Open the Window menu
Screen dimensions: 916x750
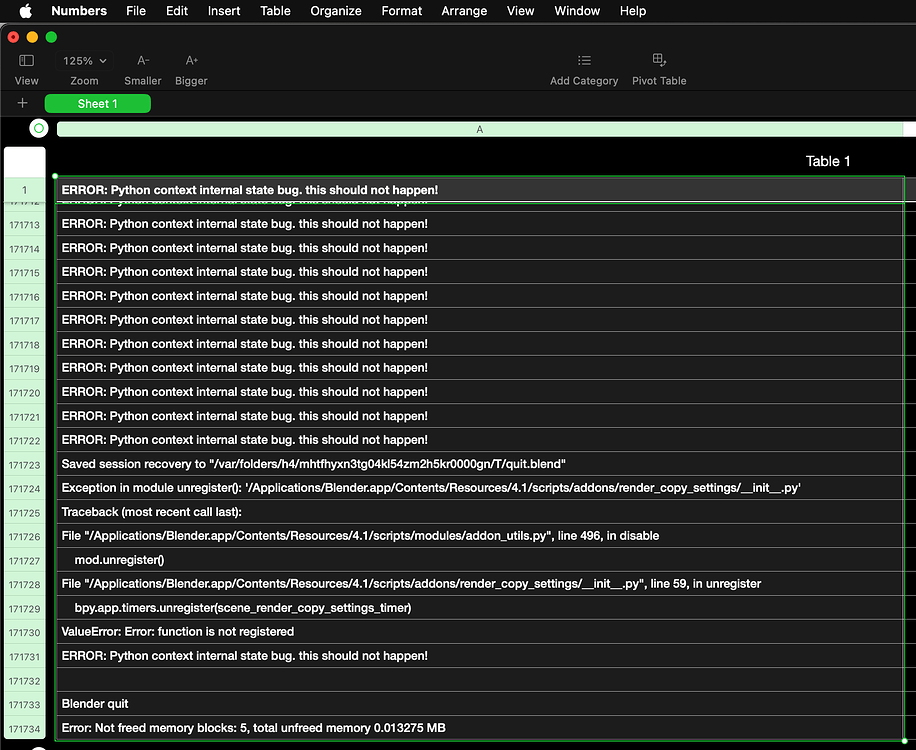pyautogui.click(x=577, y=11)
